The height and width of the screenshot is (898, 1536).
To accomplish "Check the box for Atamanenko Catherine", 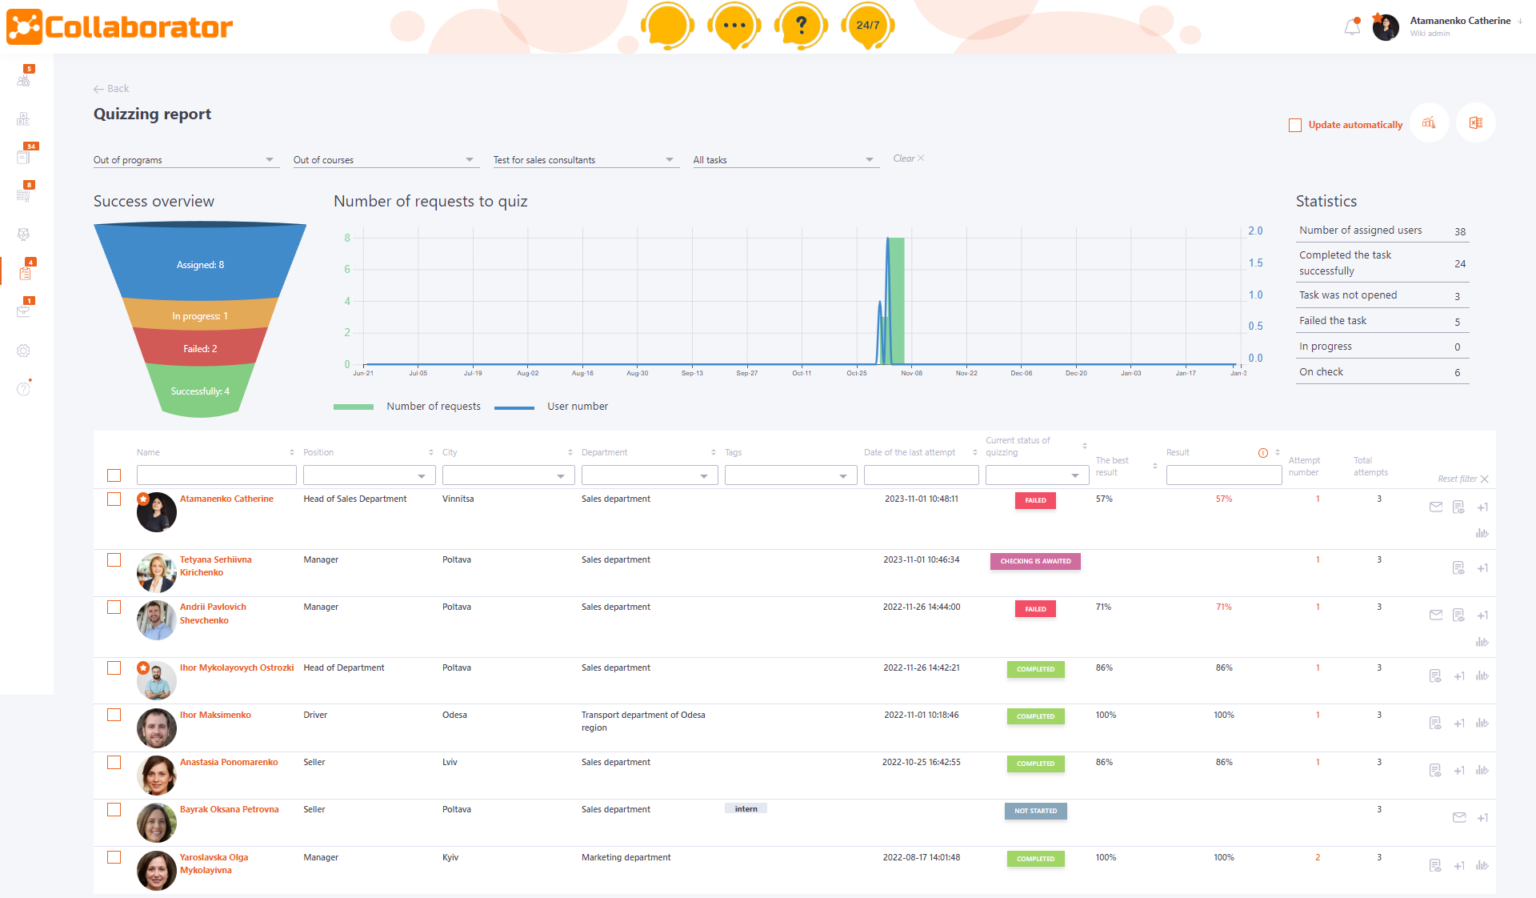I will click(x=114, y=499).
